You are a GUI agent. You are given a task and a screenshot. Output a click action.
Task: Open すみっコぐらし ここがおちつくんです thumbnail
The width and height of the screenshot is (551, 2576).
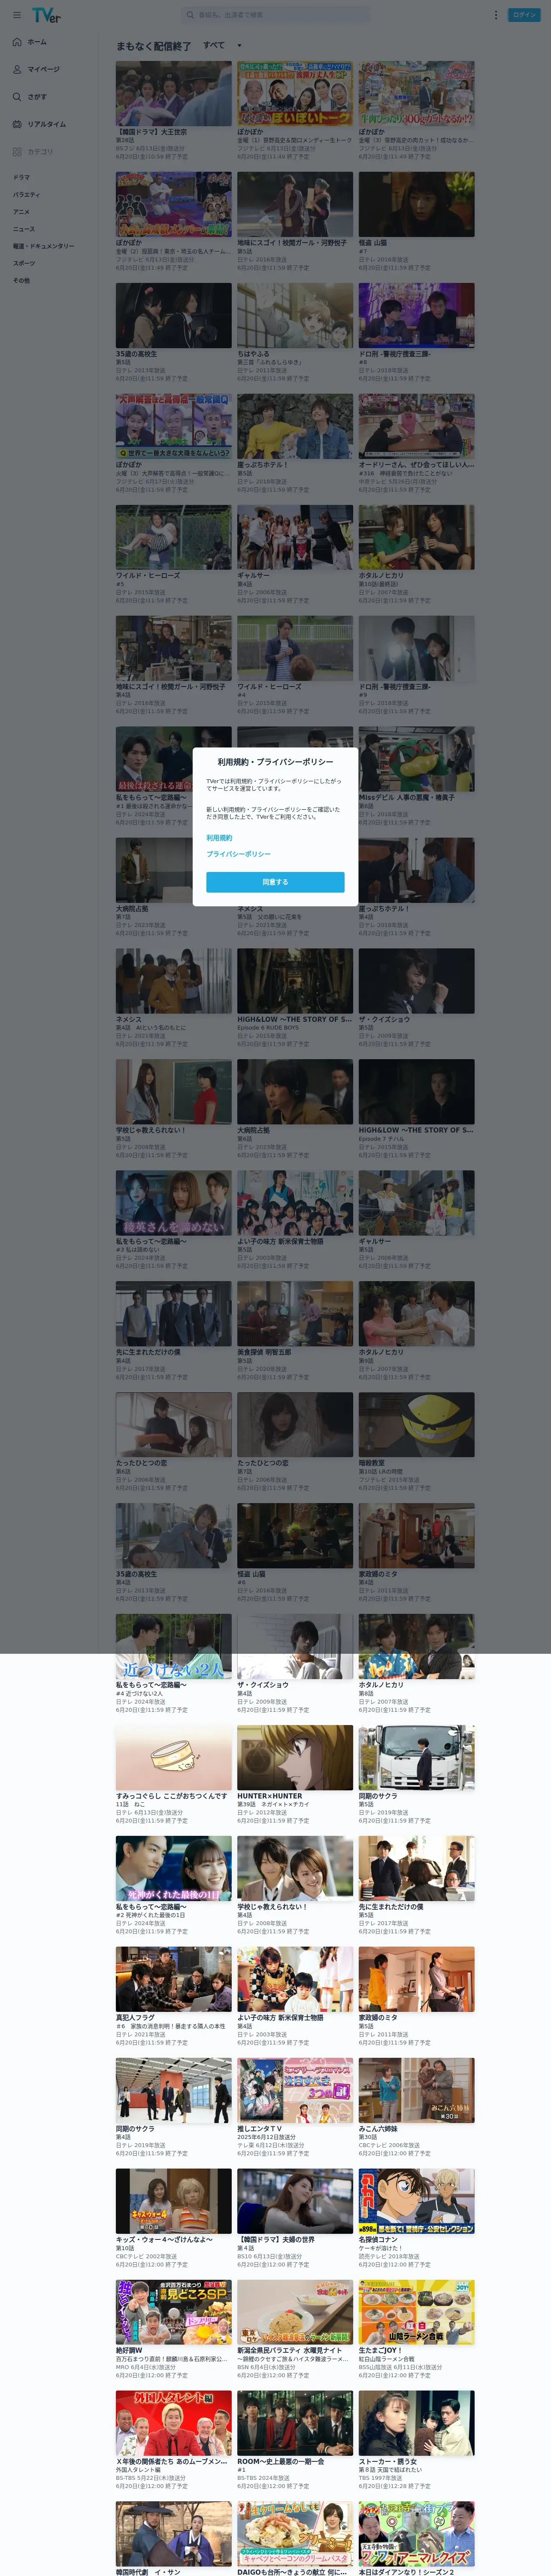tap(173, 1757)
